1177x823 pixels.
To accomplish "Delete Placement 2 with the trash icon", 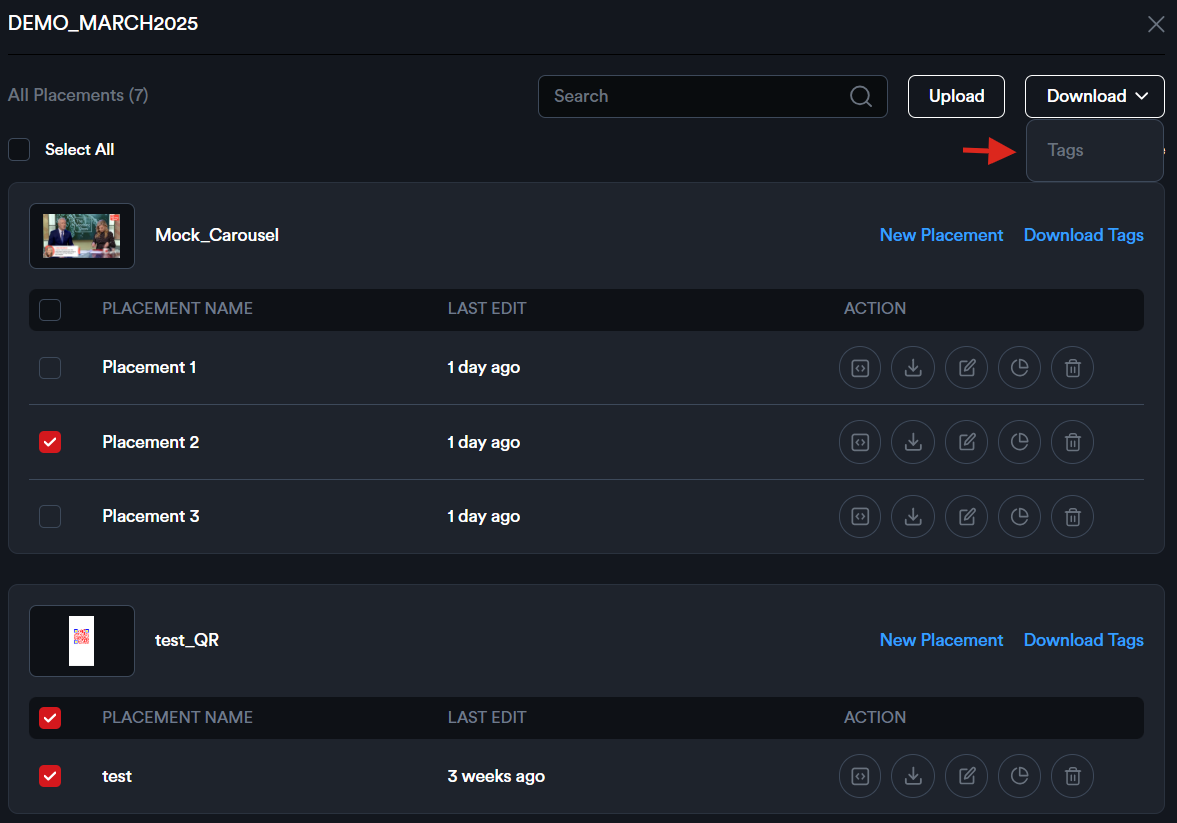I will click(x=1072, y=442).
